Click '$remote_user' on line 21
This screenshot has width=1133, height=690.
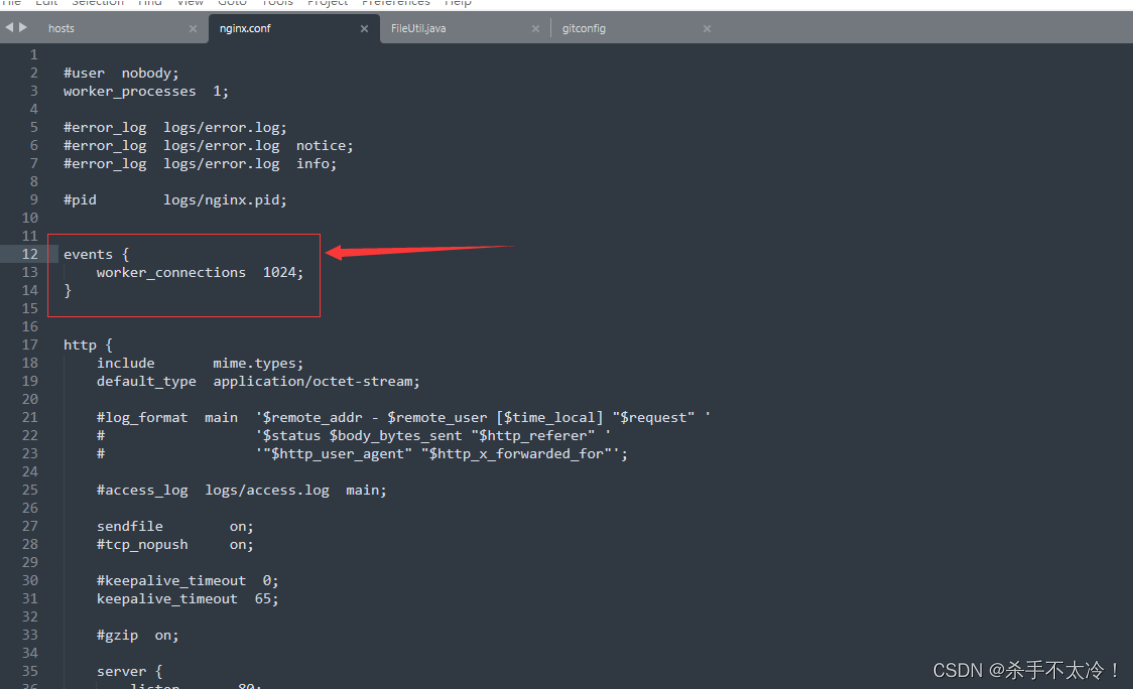tap(437, 418)
